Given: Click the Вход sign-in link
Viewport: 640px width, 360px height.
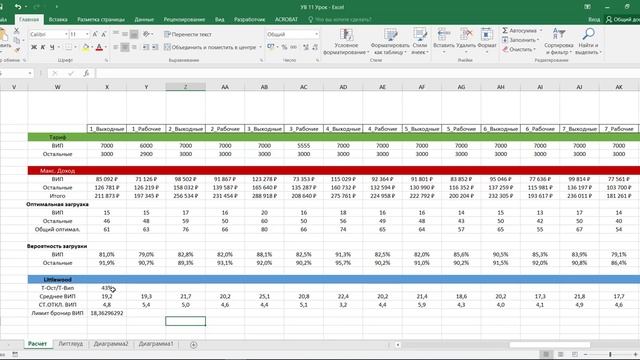Looking at the screenshot, I should click(594, 19).
